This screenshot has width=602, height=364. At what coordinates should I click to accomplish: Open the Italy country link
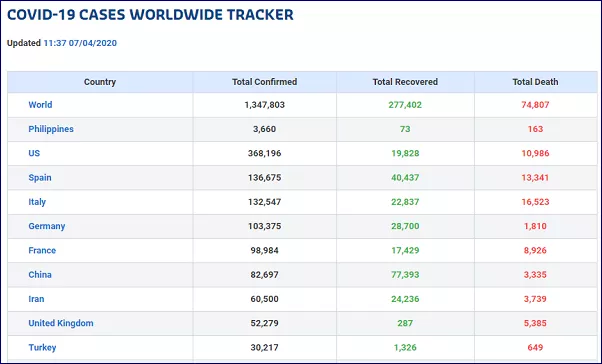37,202
